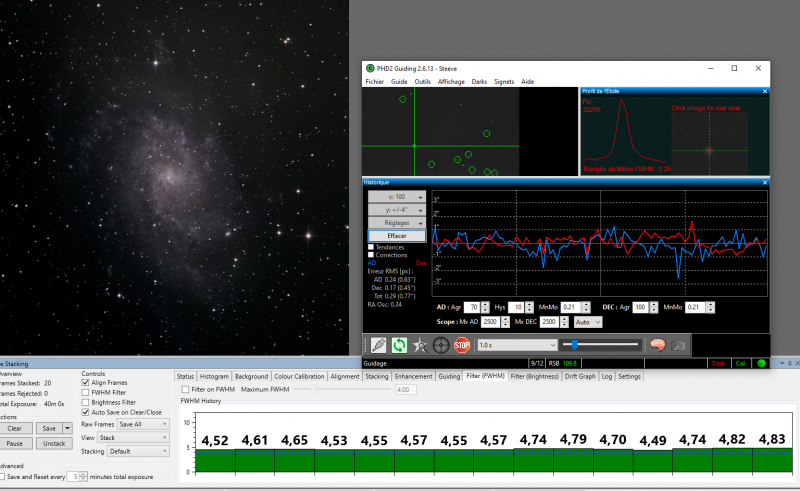Viewport: 800px width, 491px height.
Task: Click the crosshair start guiding icon
Action: point(441,345)
